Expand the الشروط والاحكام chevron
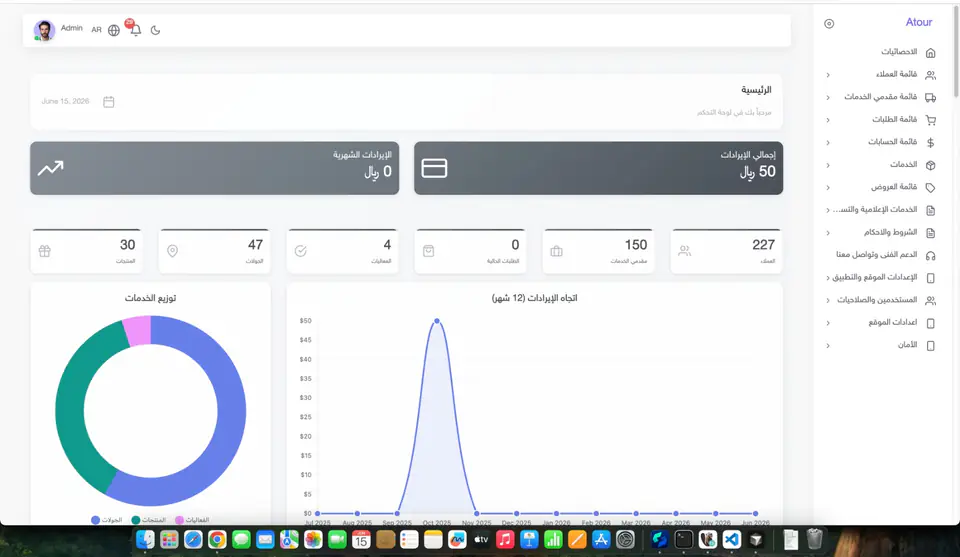This screenshot has width=960, height=557. coord(828,233)
